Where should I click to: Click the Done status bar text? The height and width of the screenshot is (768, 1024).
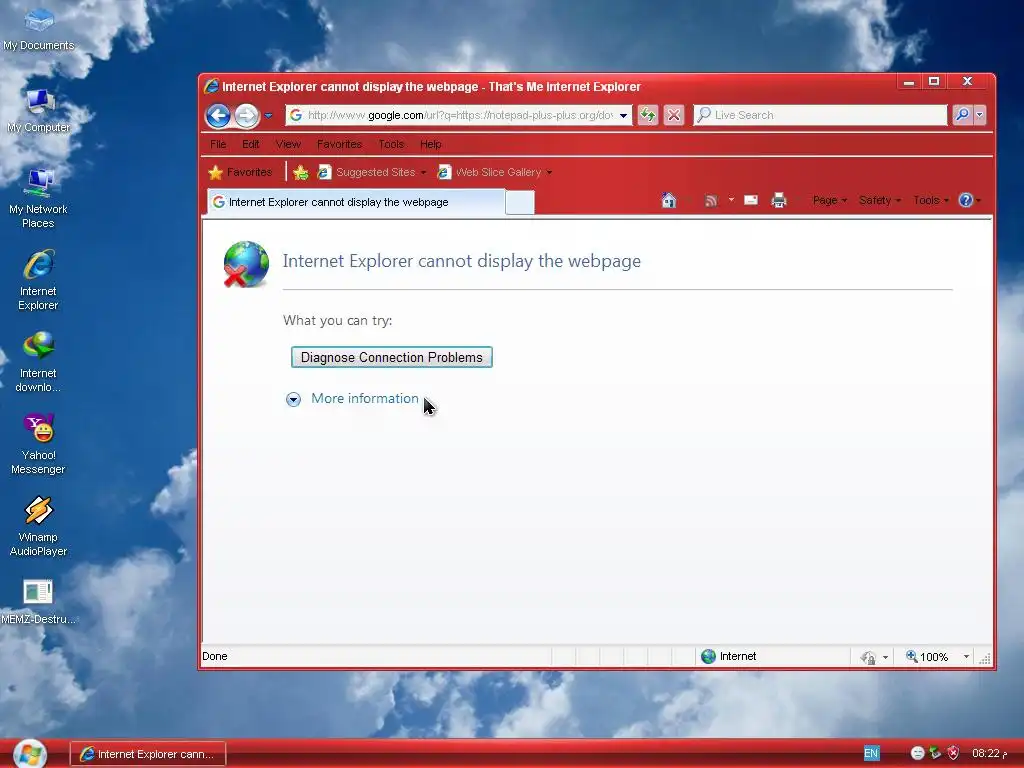[215, 656]
